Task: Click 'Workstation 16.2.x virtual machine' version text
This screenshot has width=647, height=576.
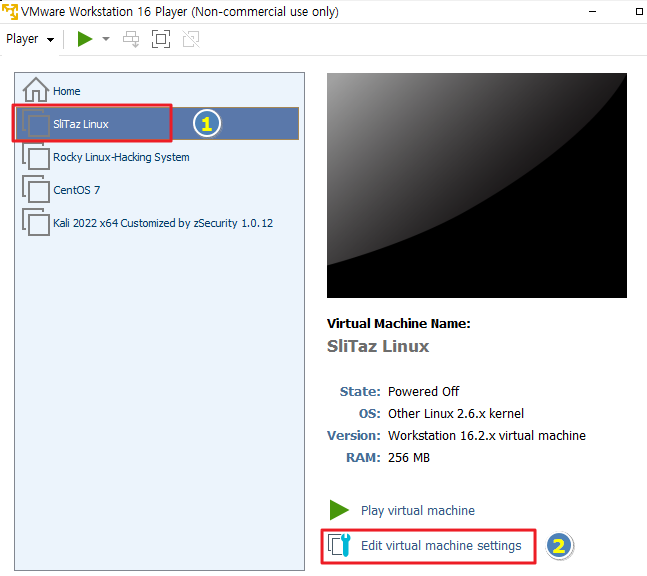Action: [x=486, y=435]
